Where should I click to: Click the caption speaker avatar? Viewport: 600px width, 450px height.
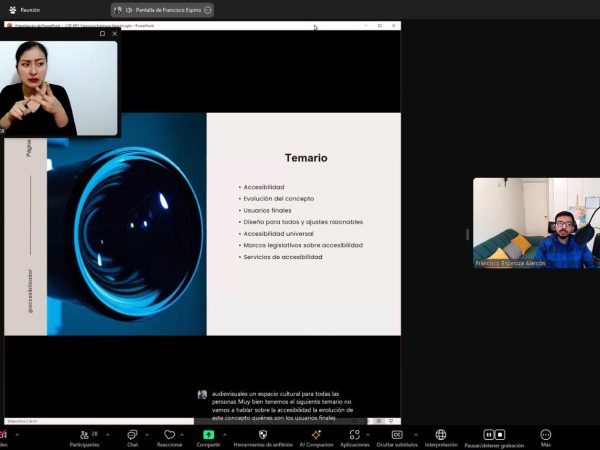click(202, 395)
